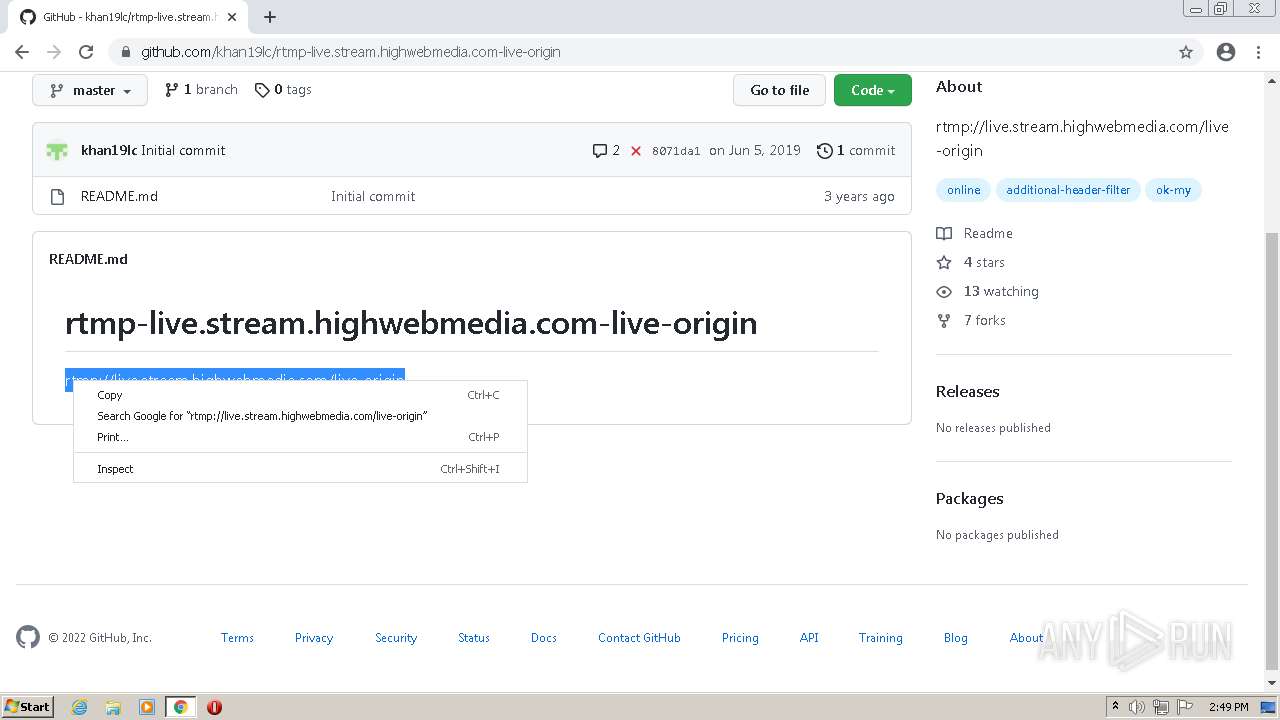The height and width of the screenshot is (720, 1280).
Task: Open the 7 forks link
Action: pyautogui.click(x=972, y=320)
